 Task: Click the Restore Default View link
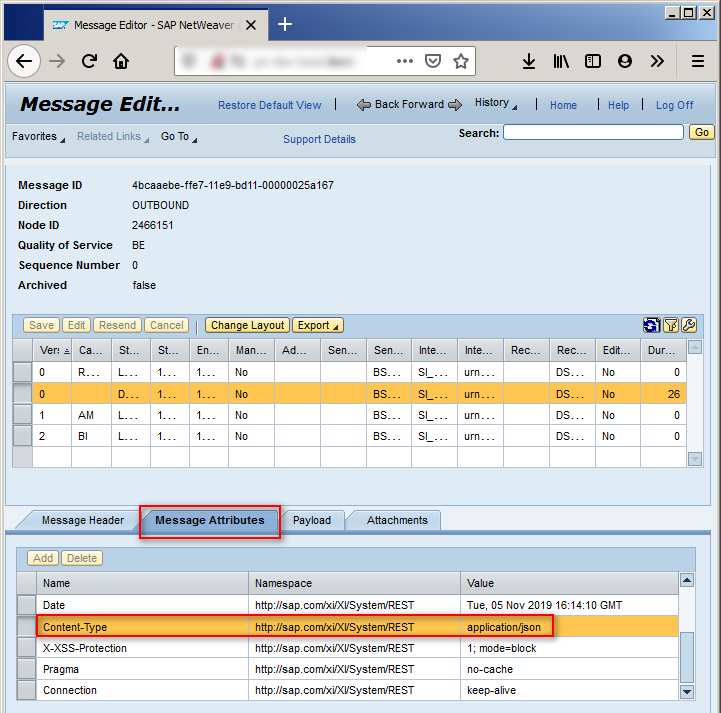point(269,105)
